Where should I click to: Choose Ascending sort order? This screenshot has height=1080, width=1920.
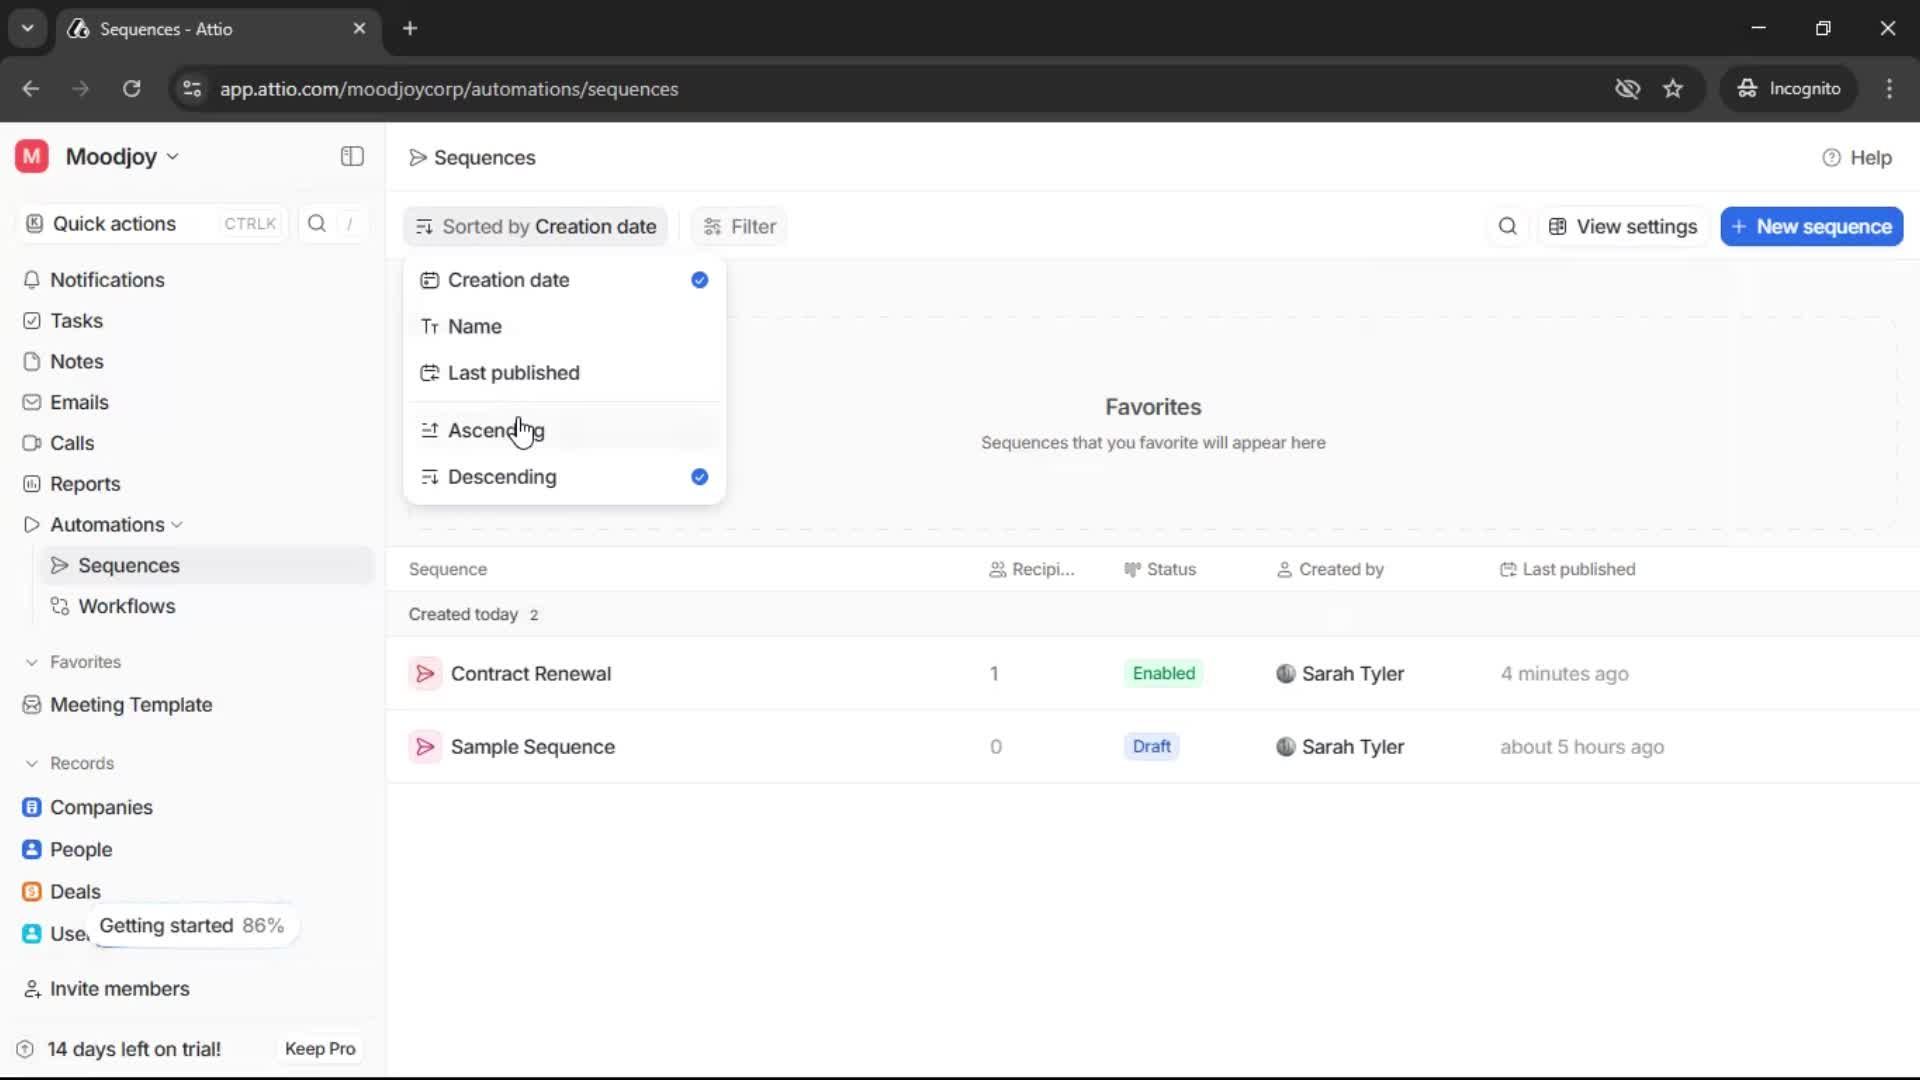coord(496,431)
